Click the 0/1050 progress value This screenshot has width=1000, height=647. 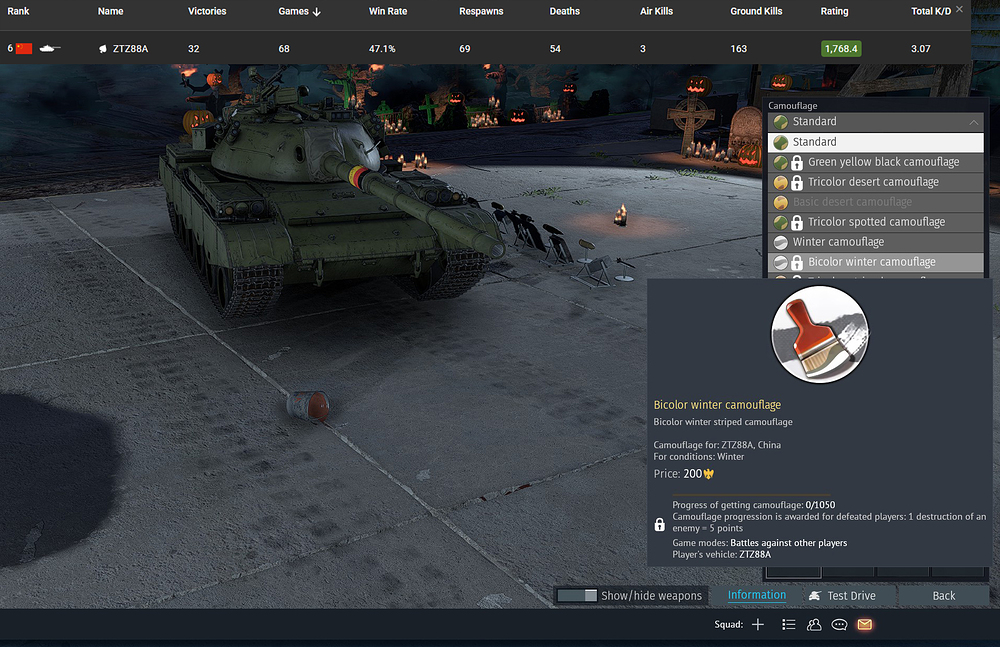coord(820,505)
